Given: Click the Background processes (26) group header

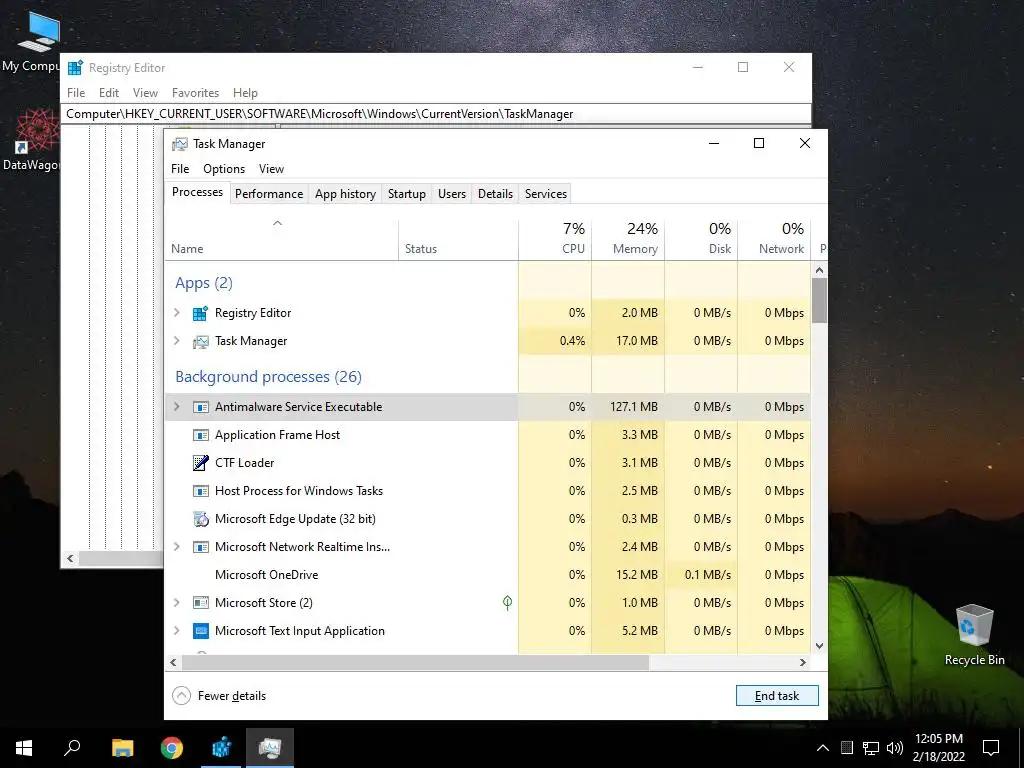Looking at the screenshot, I should pos(268,377).
